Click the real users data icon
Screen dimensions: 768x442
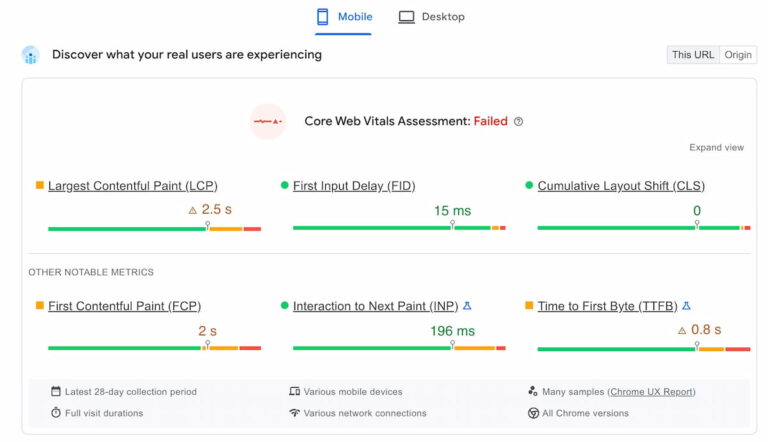(31, 55)
